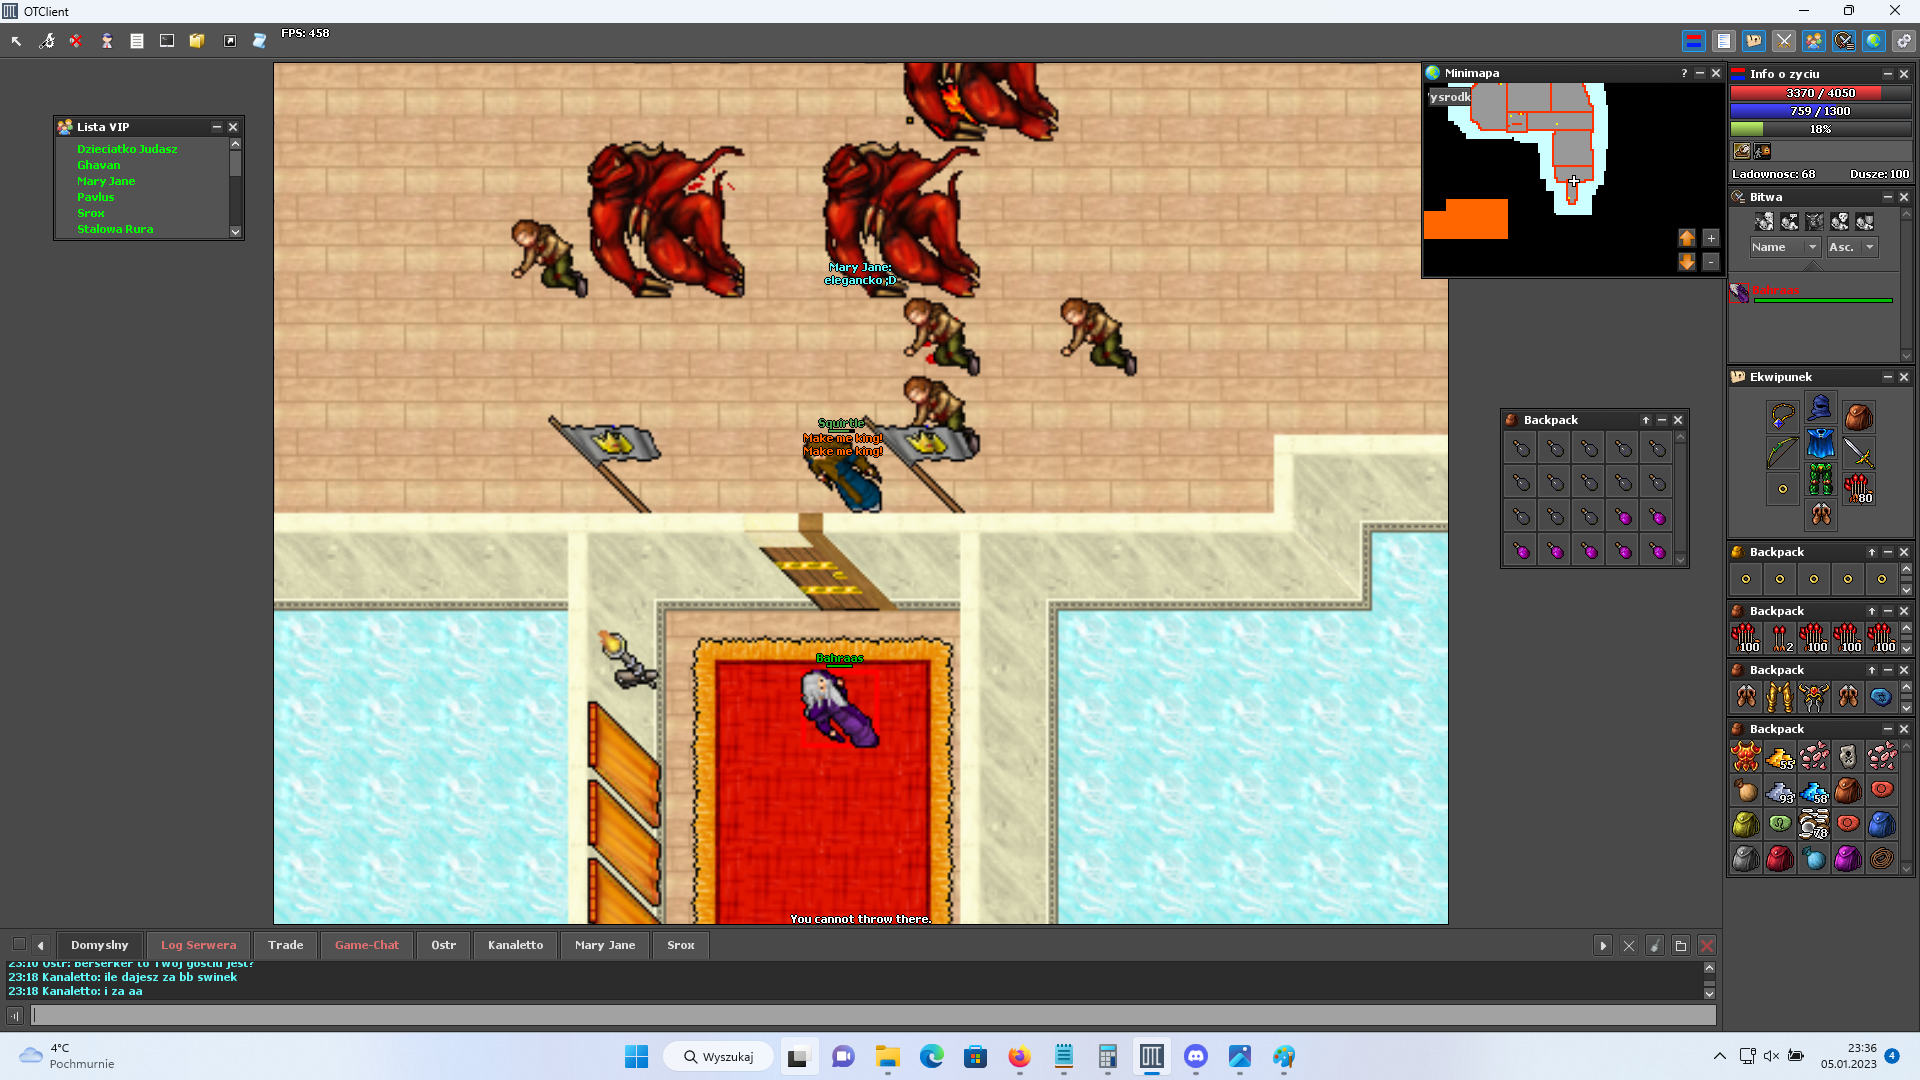The image size is (1920, 1080).
Task: Toggle the crossed swords combat controls icon
Action: pos(1783,41)
